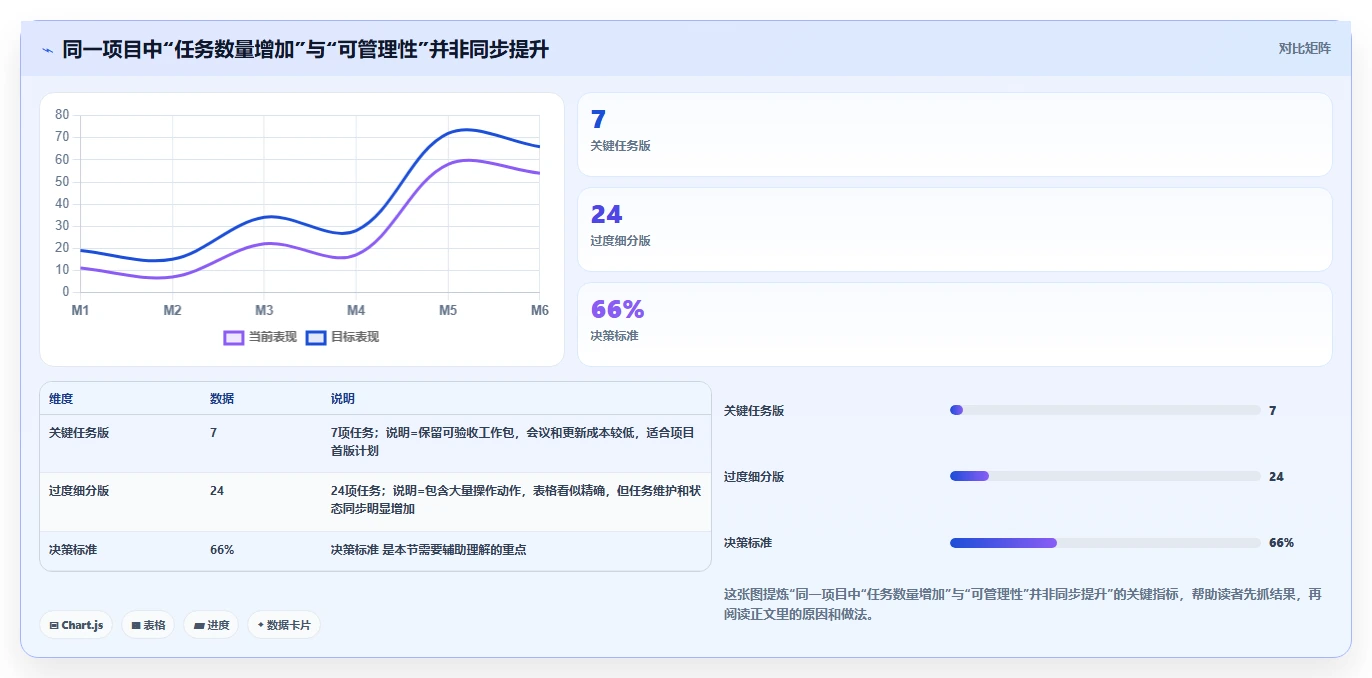Viewport: 1372px width, 678px height.
Task: Click the M1 label on the chart axis
Action: 80,311
